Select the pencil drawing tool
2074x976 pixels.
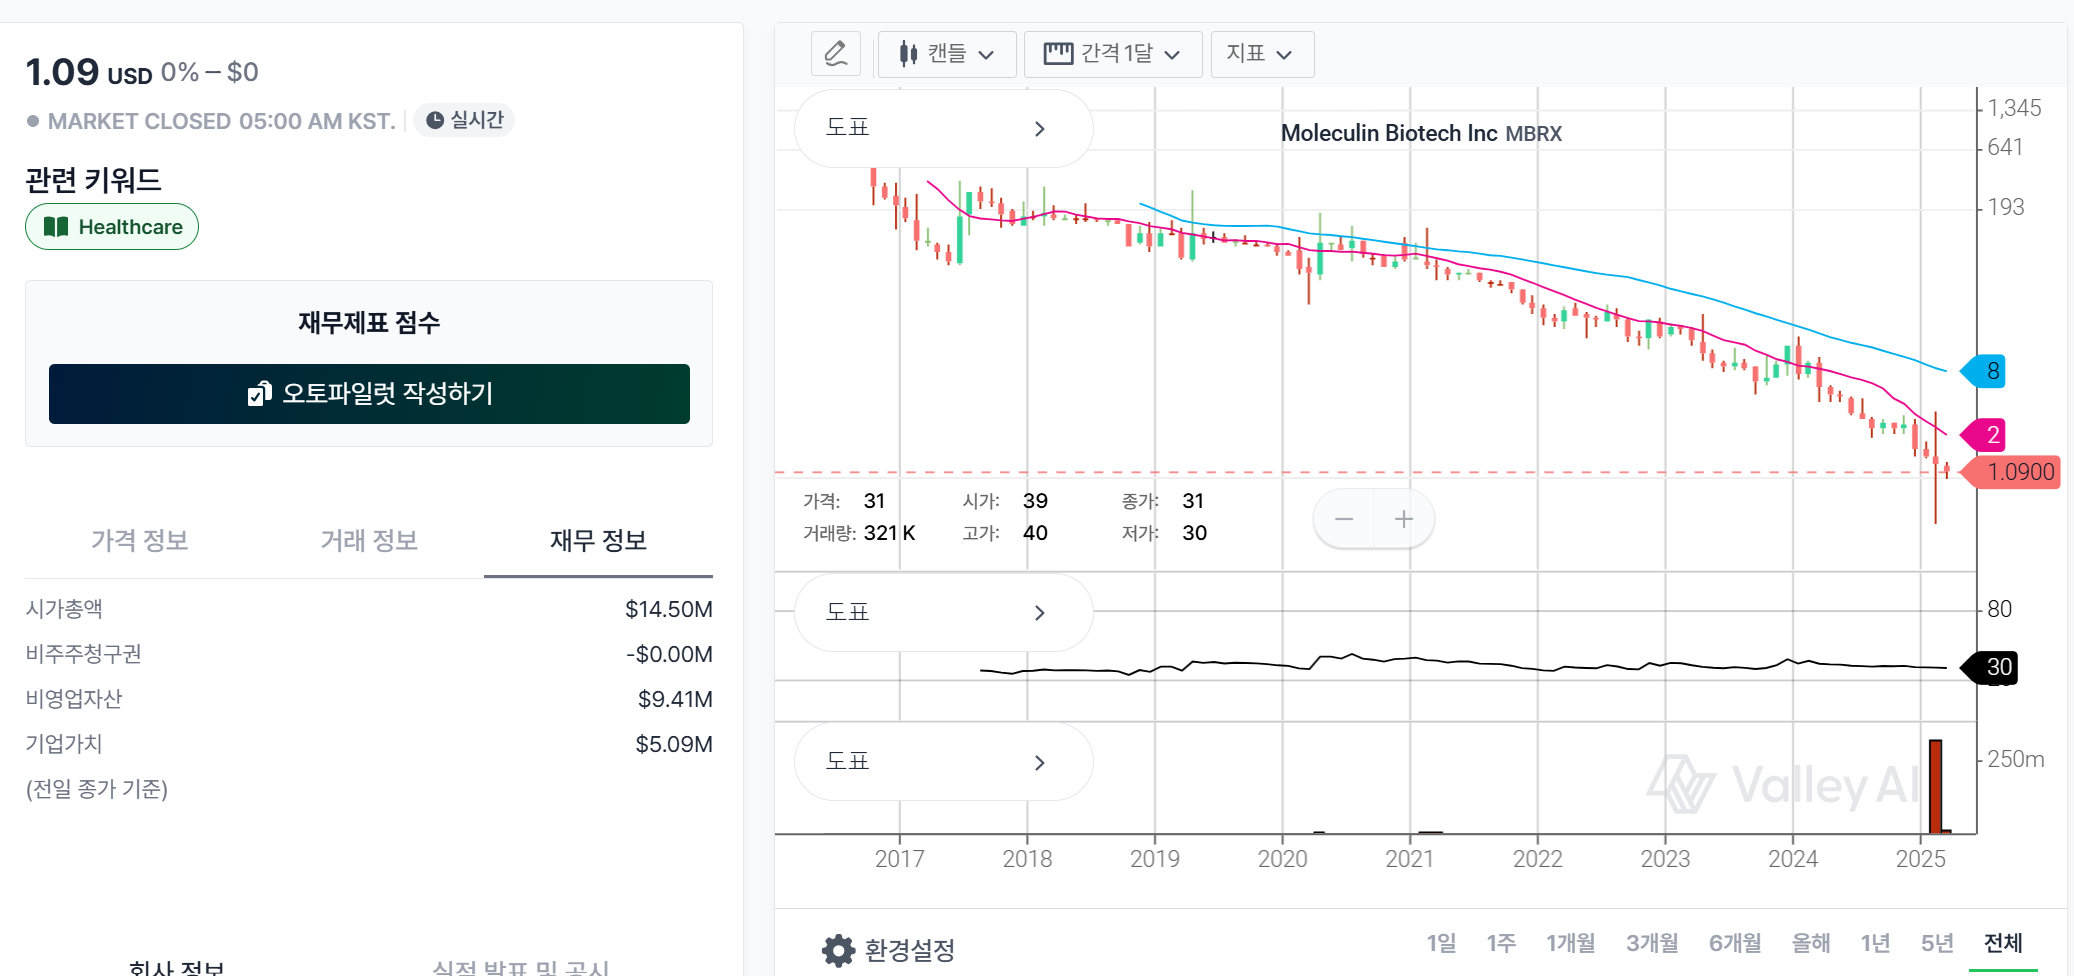(836, 53)
